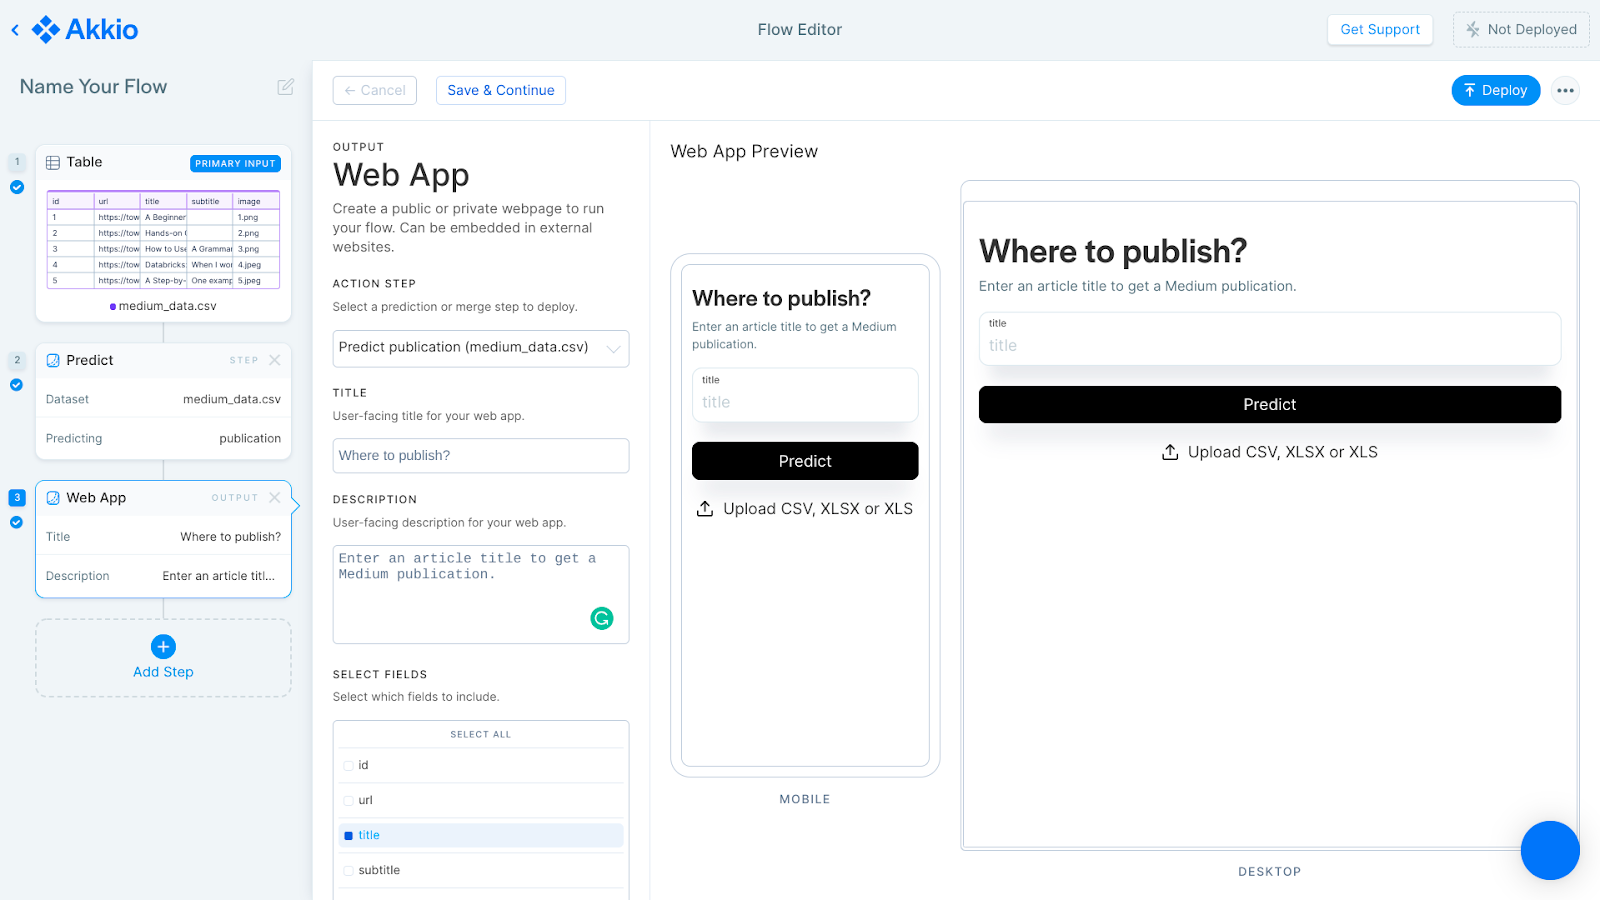This screenshot has width=1600, height=900.
Task: Switch to the MOBILE preview
Action: pos(804,798)
